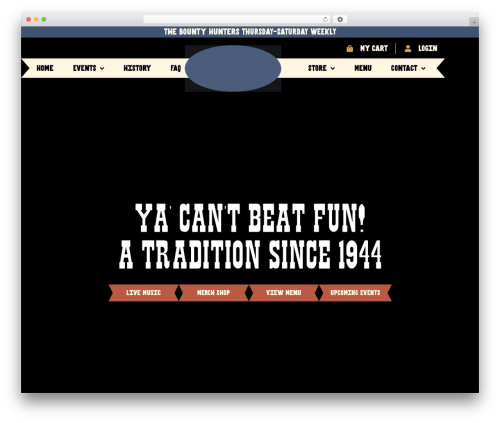Open the History page
The image size is (500, 423).
(137, 68)
